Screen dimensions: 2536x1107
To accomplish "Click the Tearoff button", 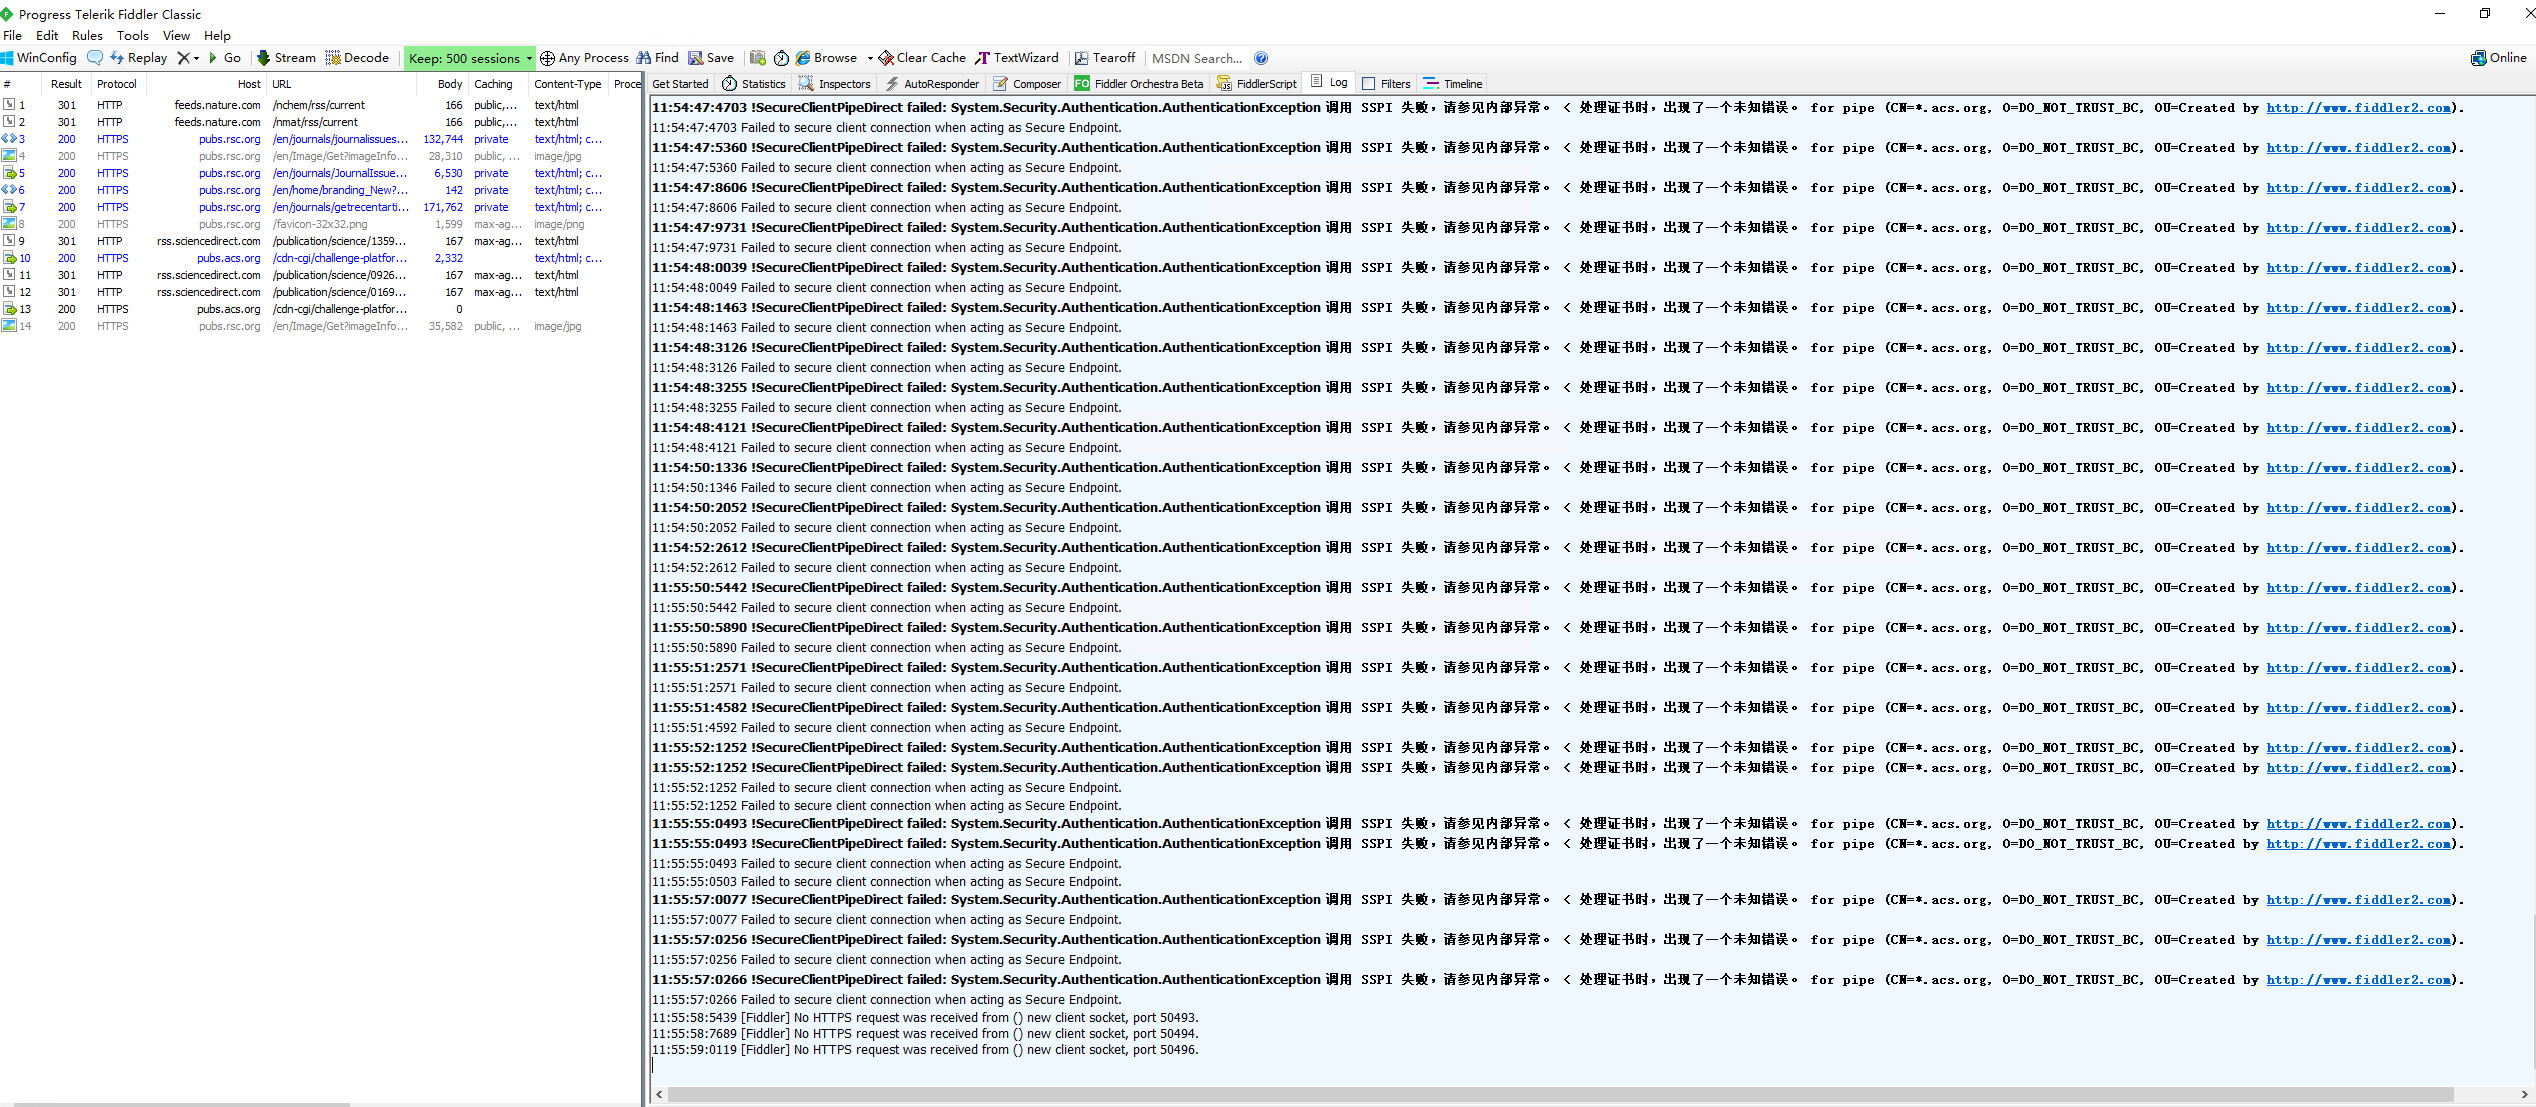I will [x=1105, y=58].
